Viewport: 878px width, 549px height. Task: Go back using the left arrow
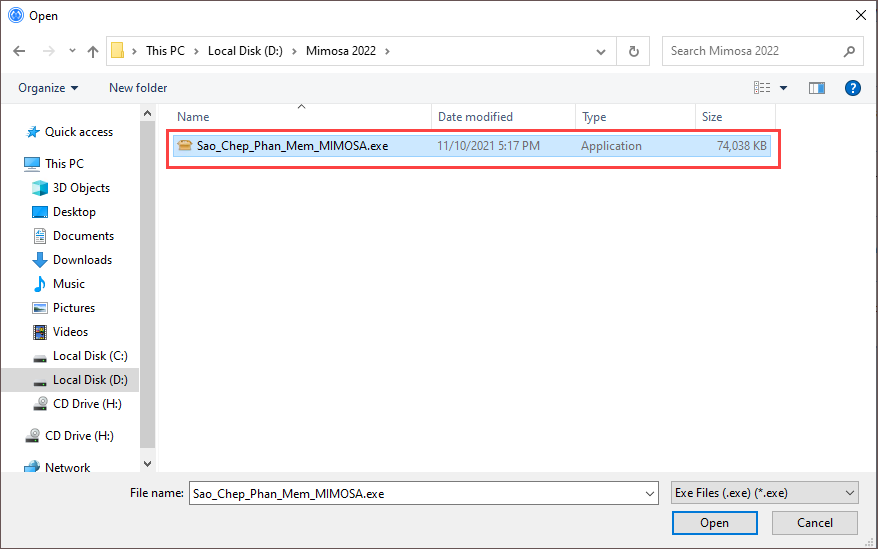coord(20,51)
